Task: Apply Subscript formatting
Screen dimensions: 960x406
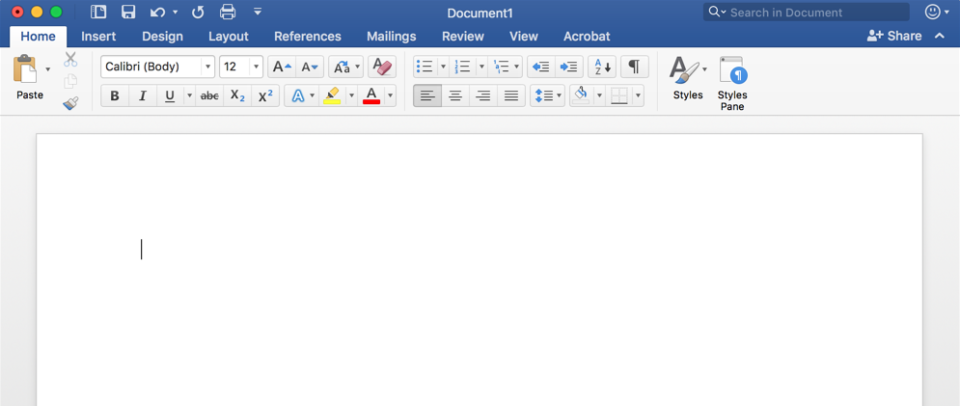Action: point(237,96)
